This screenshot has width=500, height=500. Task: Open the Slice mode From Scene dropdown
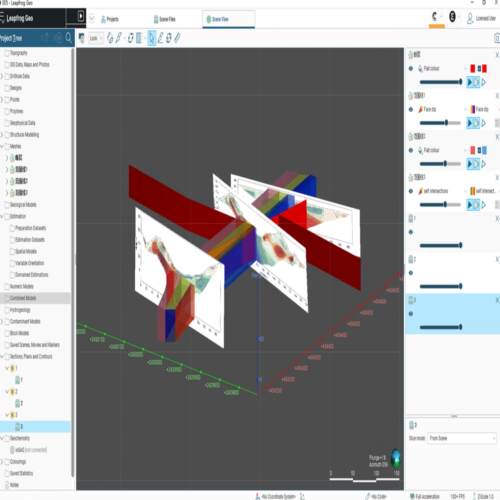tap(462, 438)
